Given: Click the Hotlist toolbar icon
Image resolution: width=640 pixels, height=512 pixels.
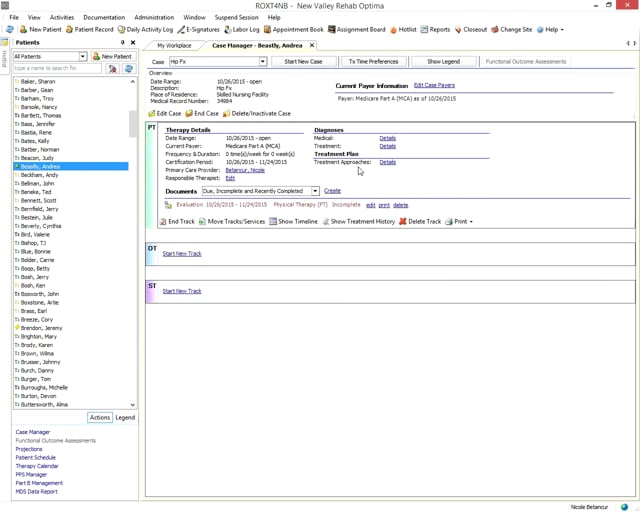Looking at the screenshot, I should (x=403, y=30).
